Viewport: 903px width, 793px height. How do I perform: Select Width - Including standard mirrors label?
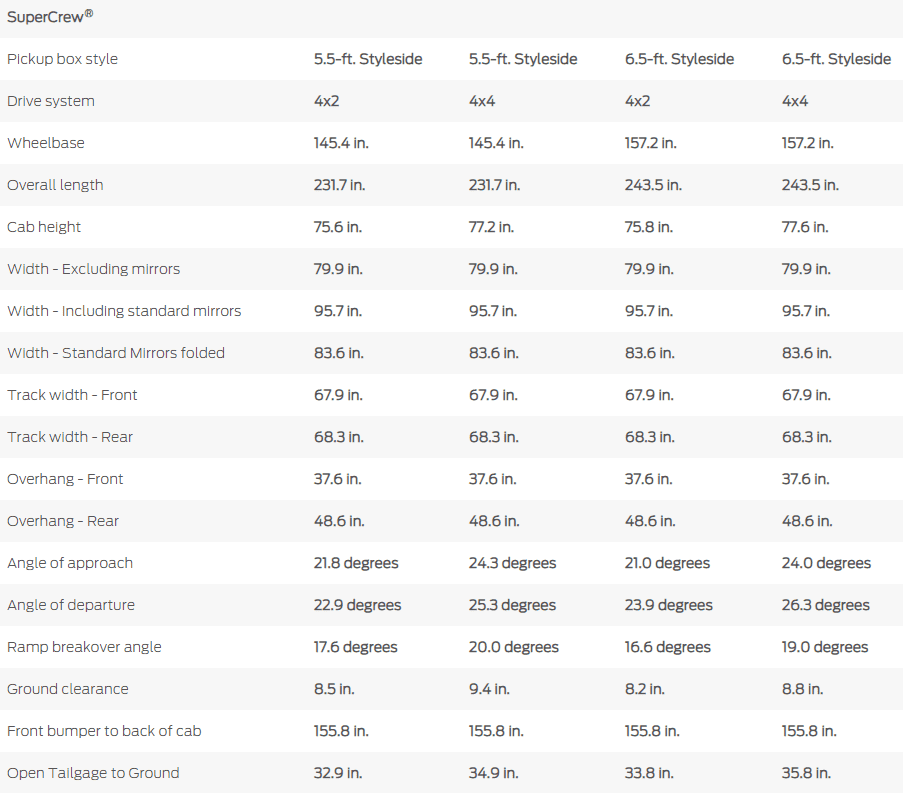click(124, 311)
